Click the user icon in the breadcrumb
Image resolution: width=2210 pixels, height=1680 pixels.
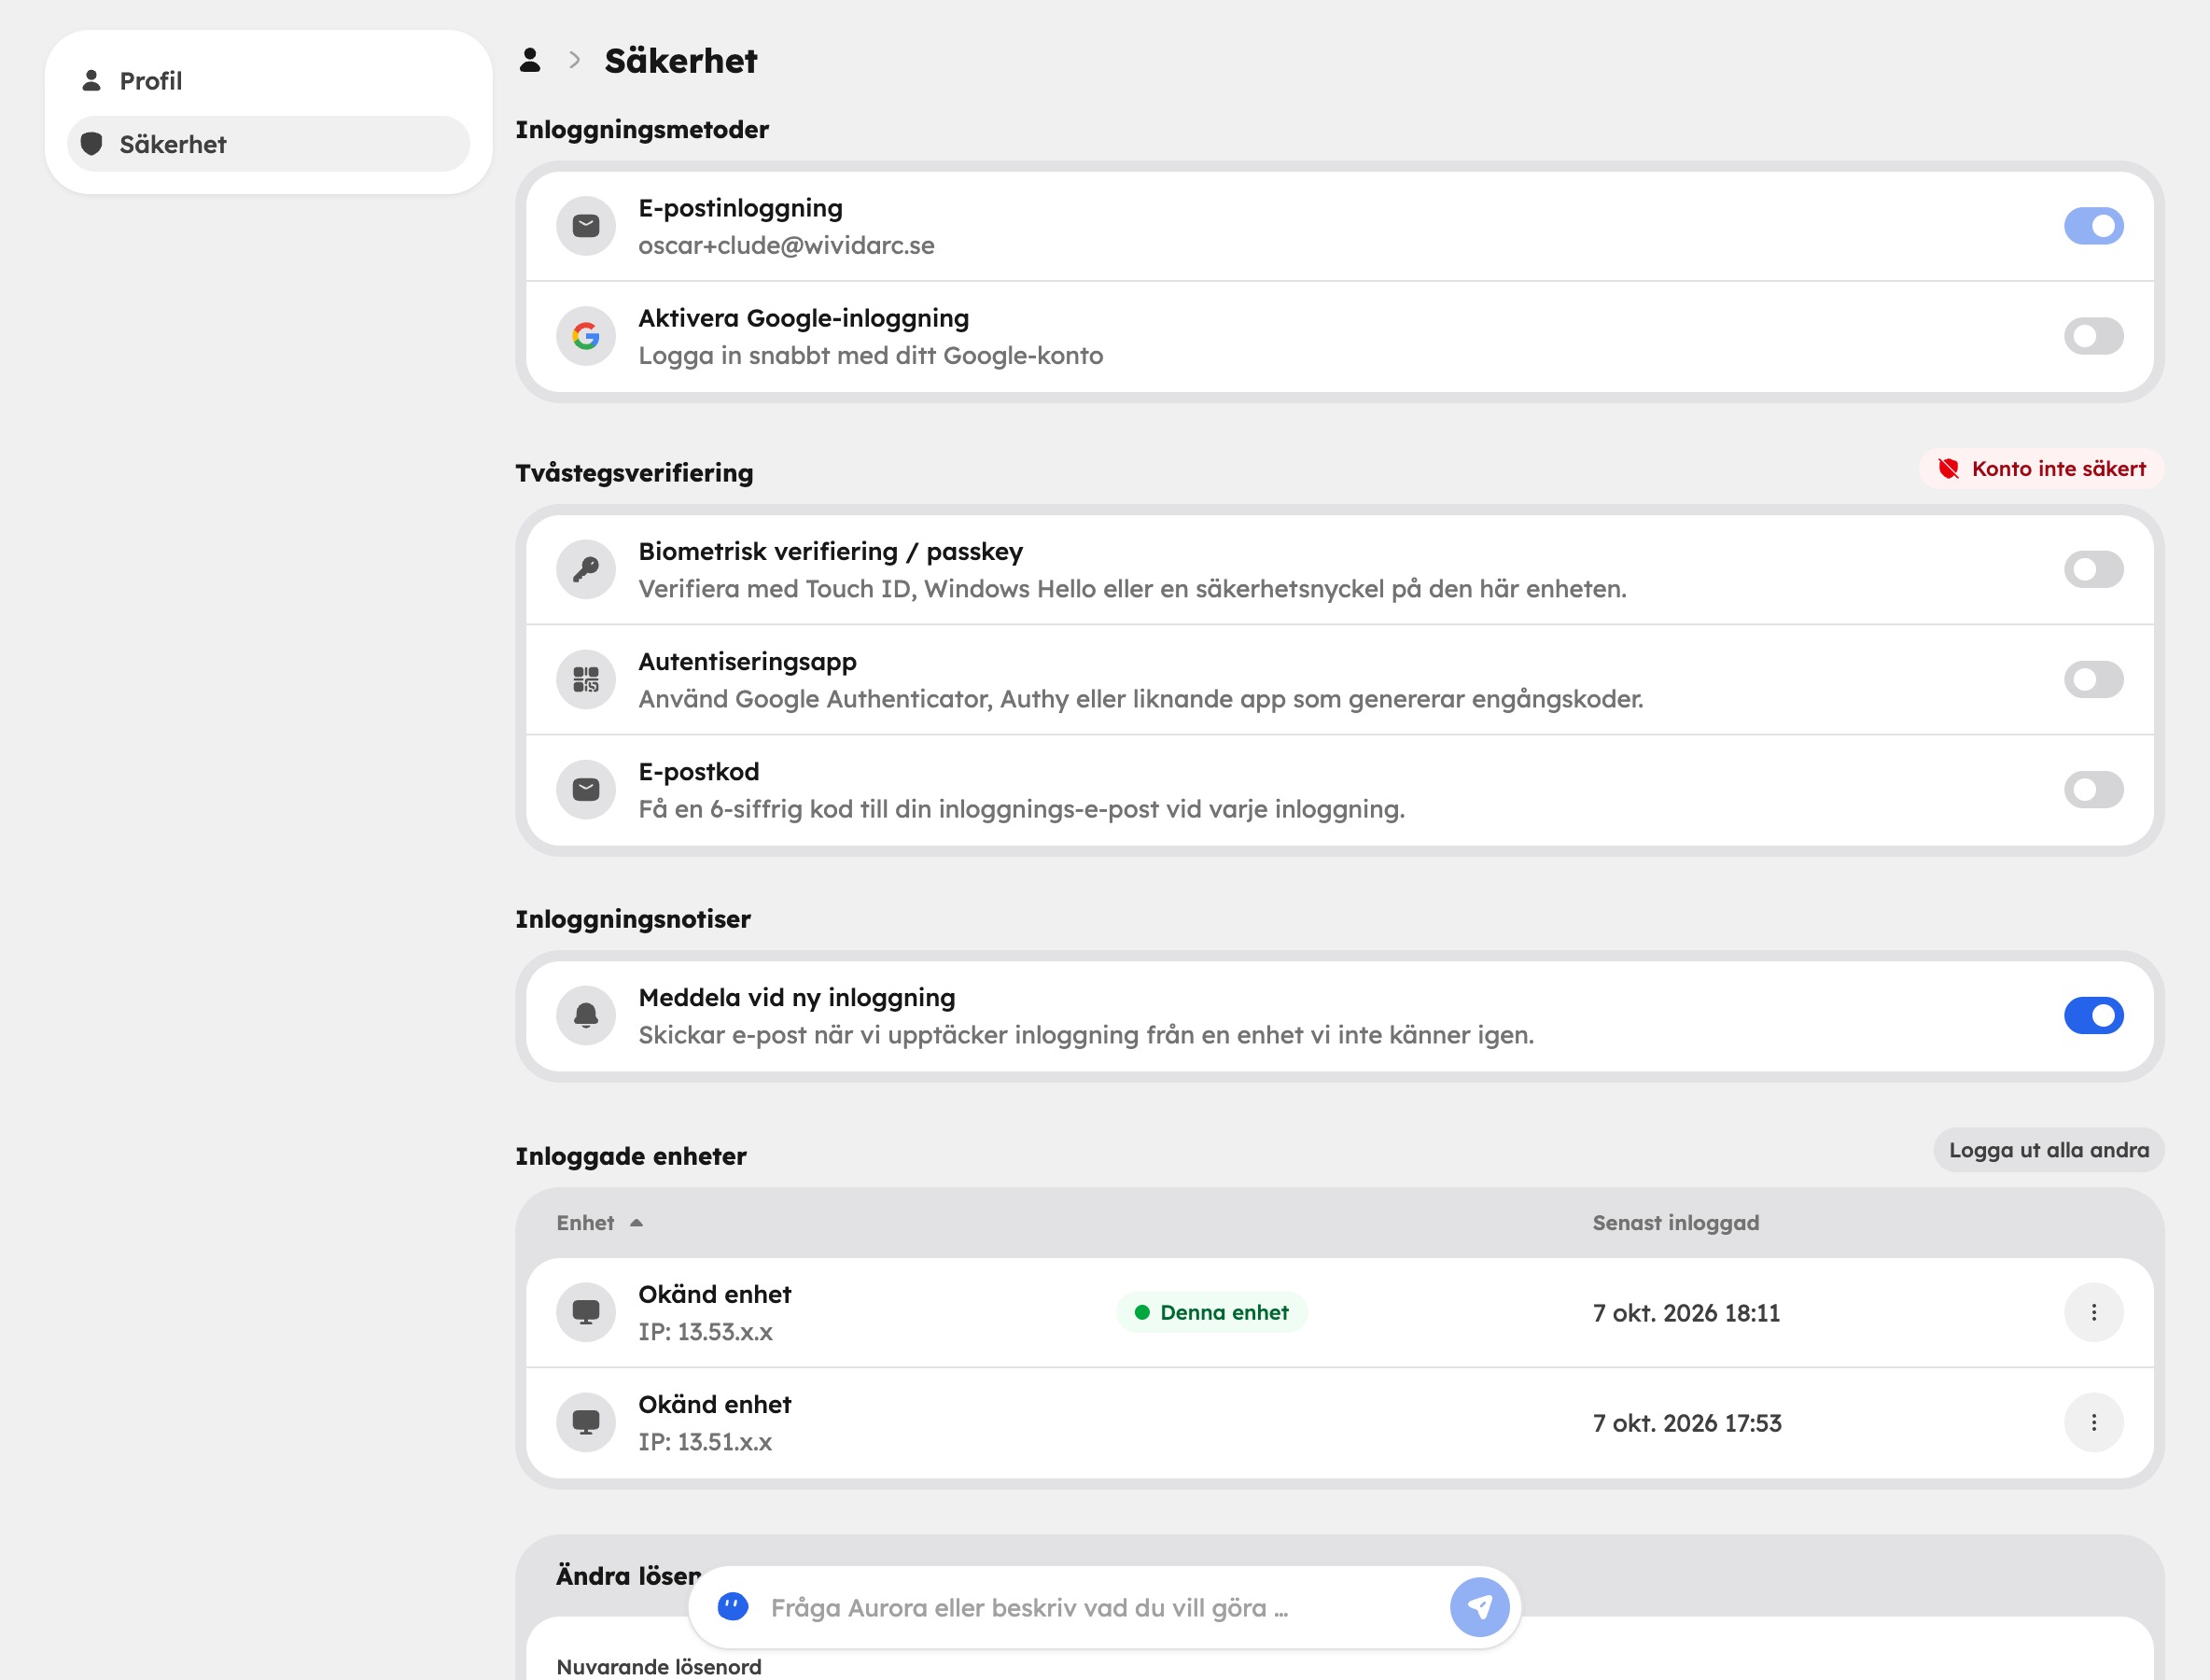click(x=530, y=61)
